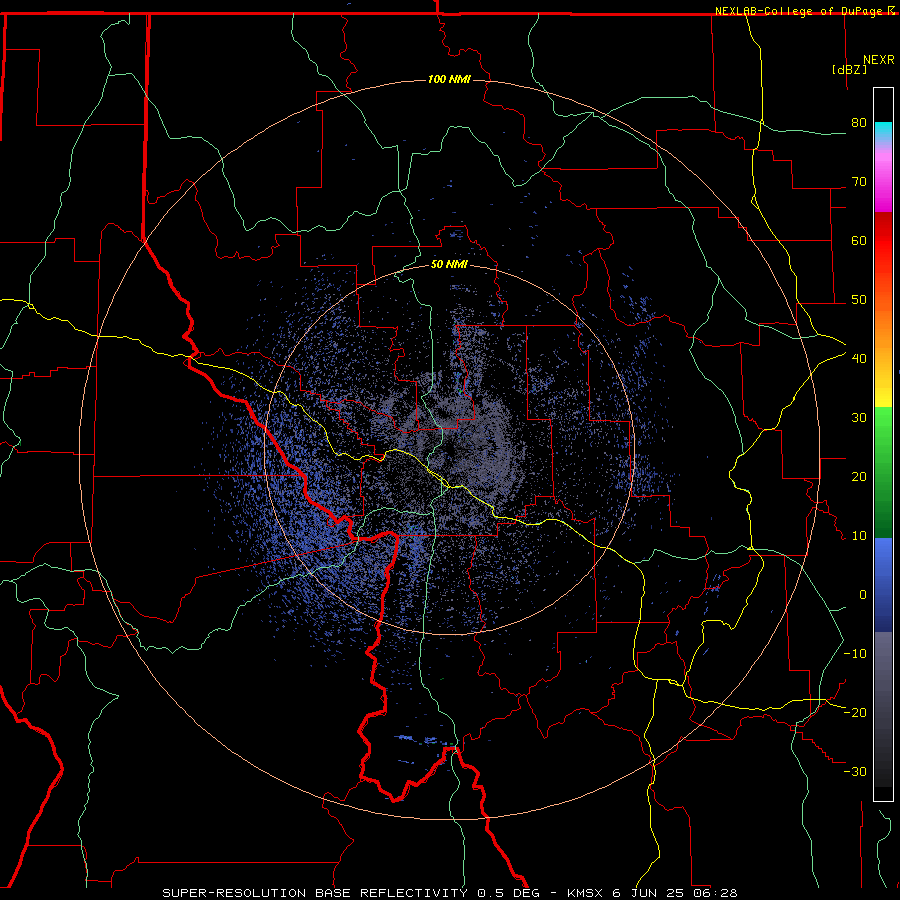Click the 6 JUN 25 06:28 timestamp
The image size is (900, 900).
[x=674, y=893]
